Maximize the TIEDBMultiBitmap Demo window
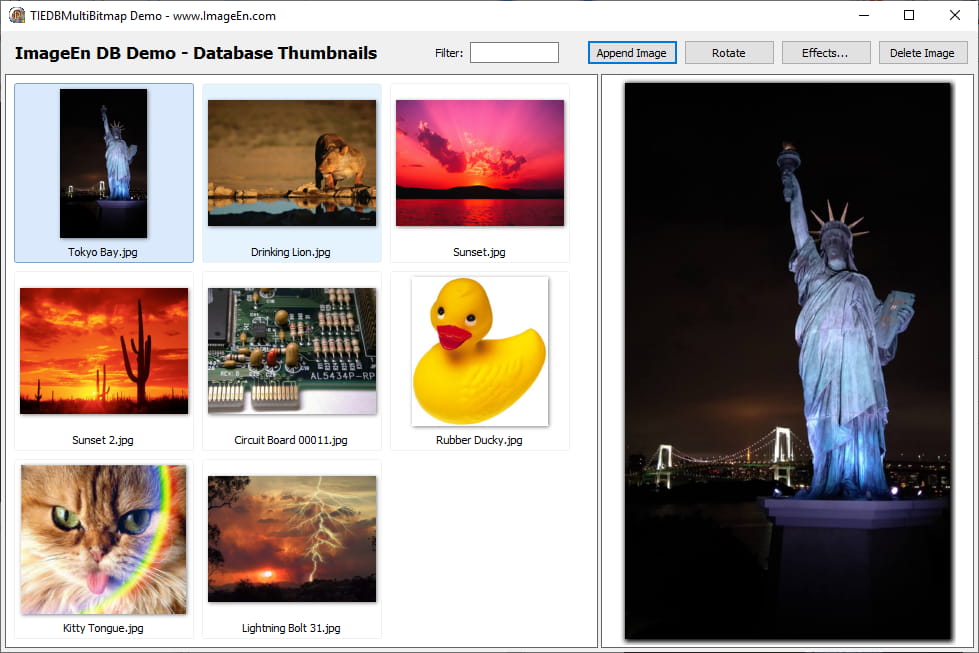This screenshot has height=653, width=979. [x=909, y=16]
